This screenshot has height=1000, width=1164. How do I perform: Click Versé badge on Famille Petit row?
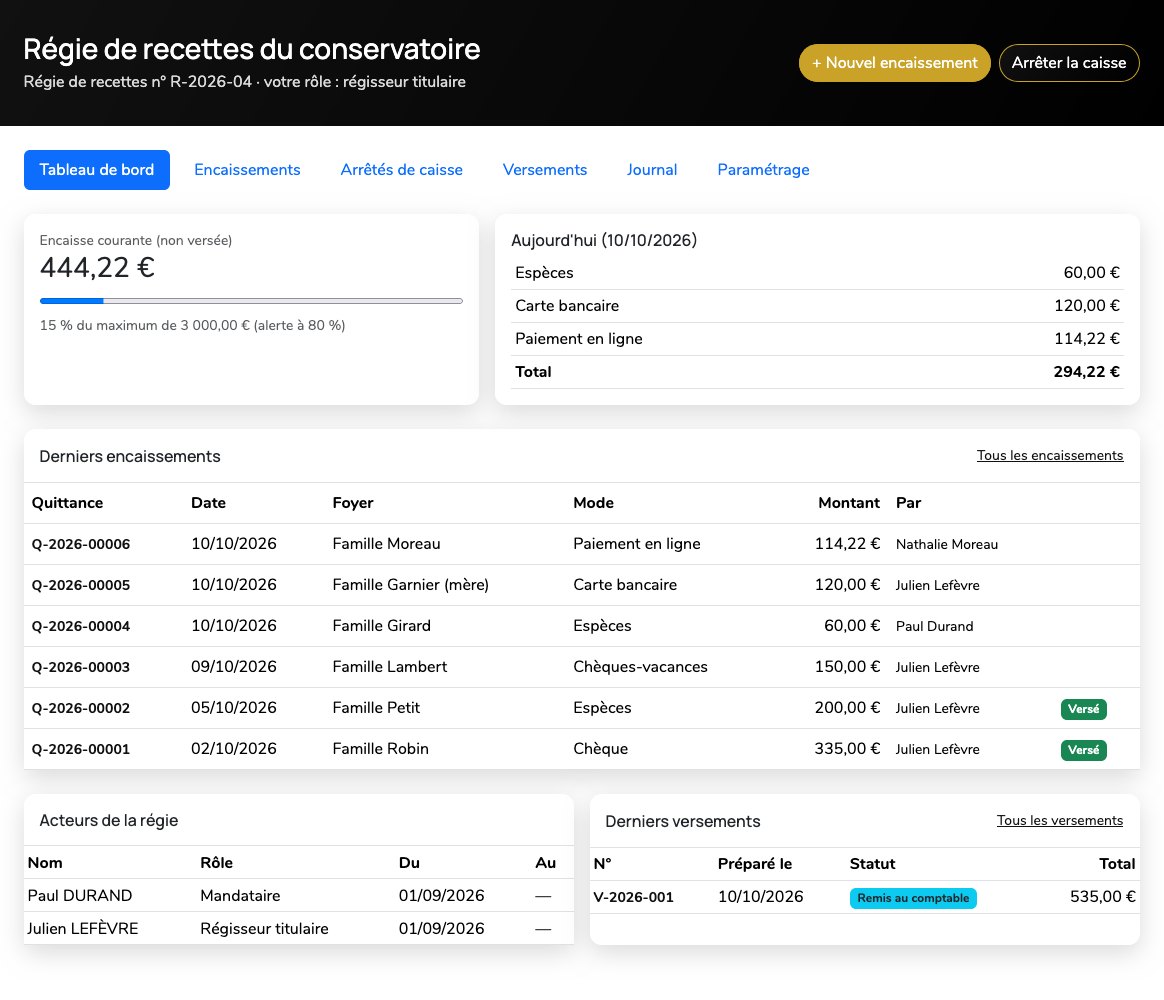pyautogui.click(x=1083, y=709)
